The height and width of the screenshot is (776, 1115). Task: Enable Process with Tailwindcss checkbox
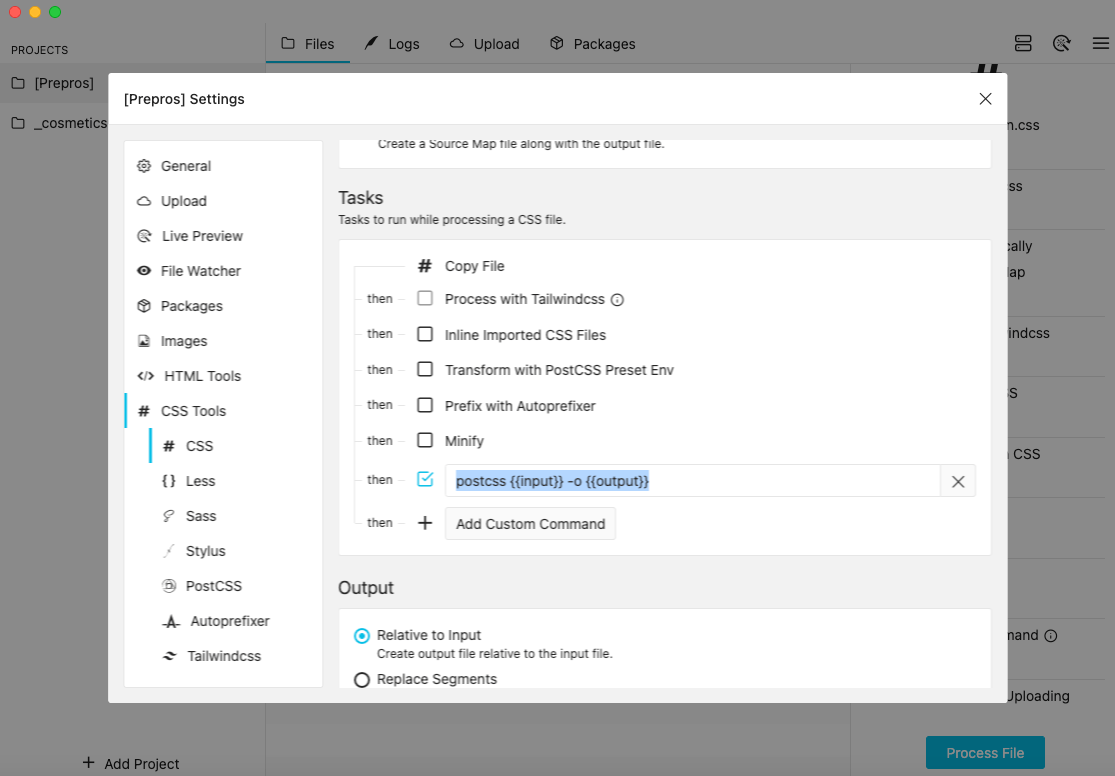[425, 299]
